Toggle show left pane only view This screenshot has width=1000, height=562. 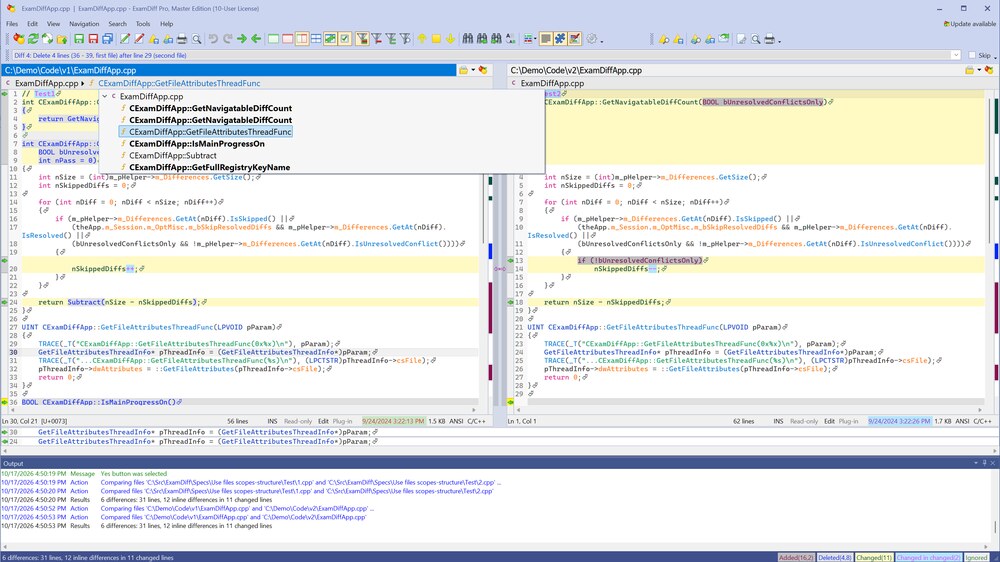(x=273, y=39)
